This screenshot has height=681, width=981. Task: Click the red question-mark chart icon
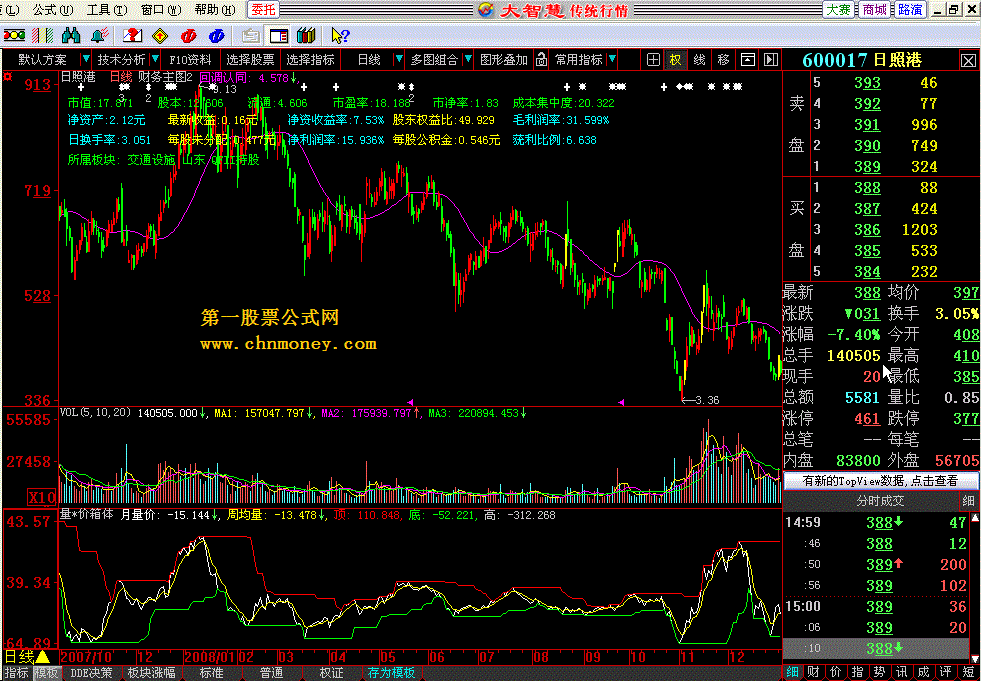[132, 35]
